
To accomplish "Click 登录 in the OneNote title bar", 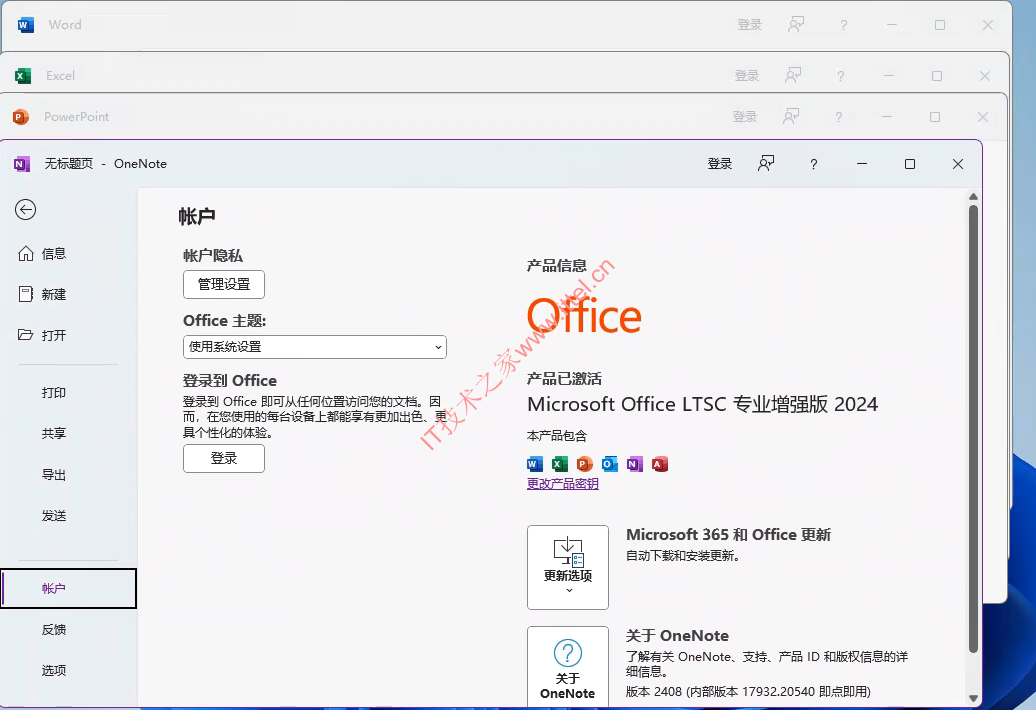I will [720, 164].
